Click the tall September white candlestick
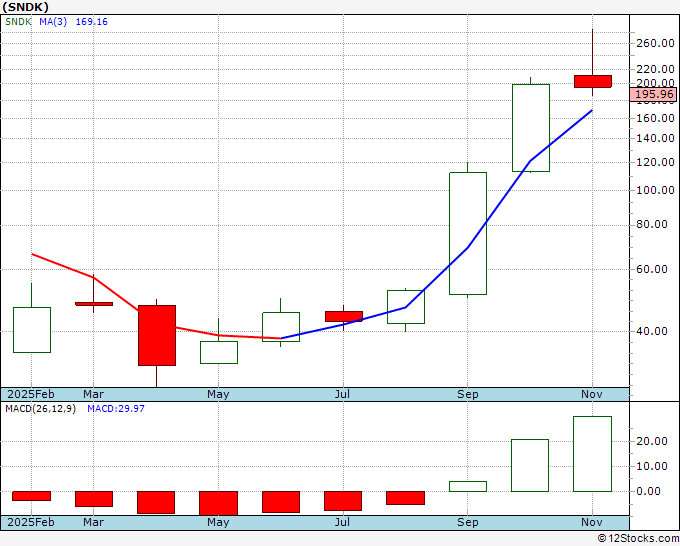The height and width of the screenshot is (546, 680). [468, 233]
